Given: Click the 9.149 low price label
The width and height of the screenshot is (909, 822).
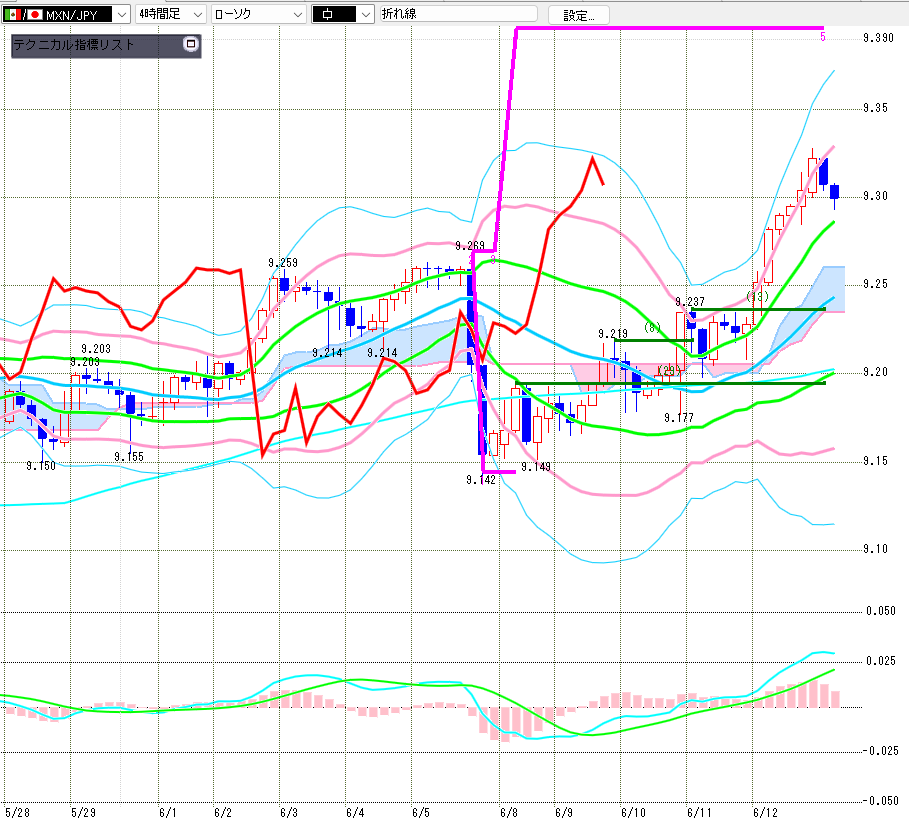Looking at the screenshot, I should [x=536, y=467].
